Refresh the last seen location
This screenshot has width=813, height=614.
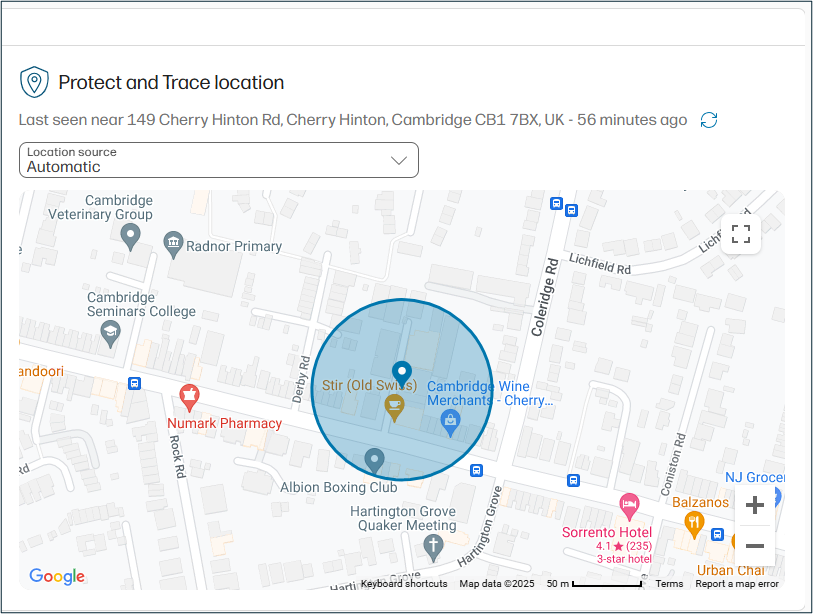pos(709,119)
